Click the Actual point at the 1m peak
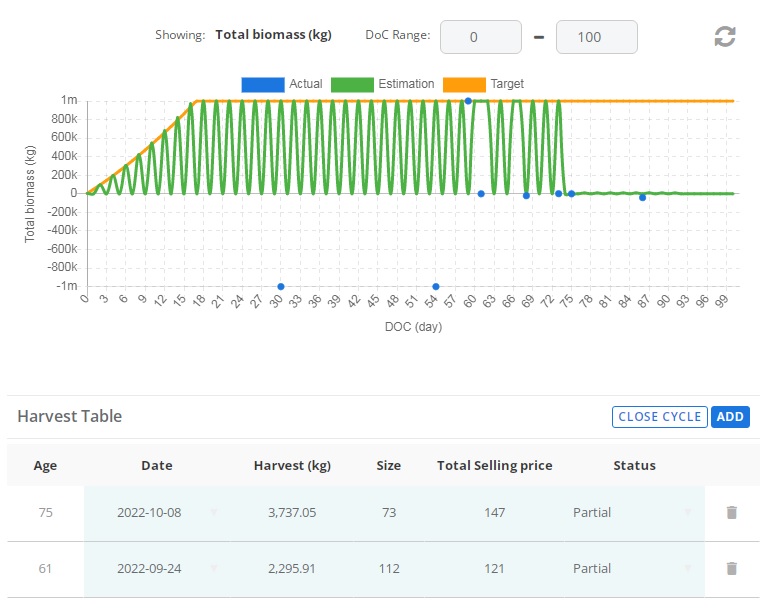Viewport: 769px width, 615px height. tap(468, 101)
